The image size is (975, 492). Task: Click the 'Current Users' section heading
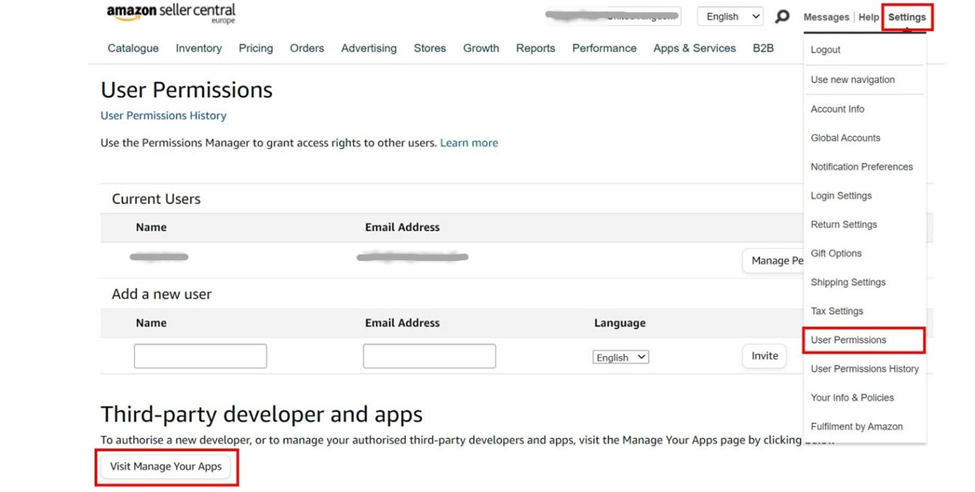click(x=156, y=199)
